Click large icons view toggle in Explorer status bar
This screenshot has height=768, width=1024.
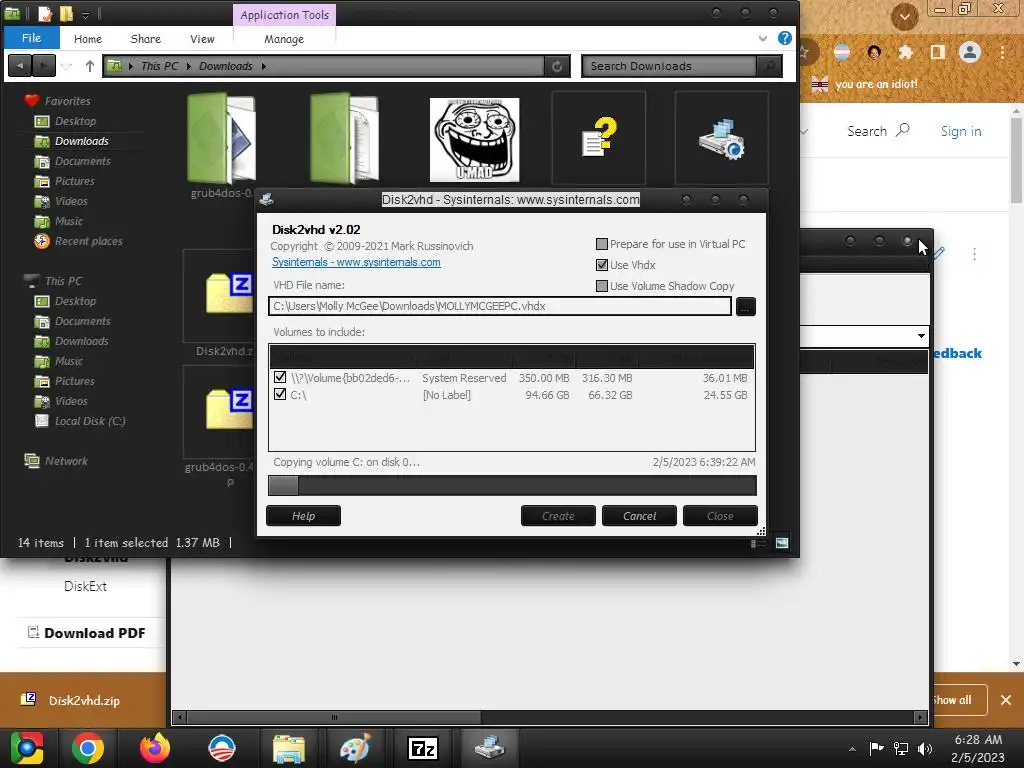point(782,543)
